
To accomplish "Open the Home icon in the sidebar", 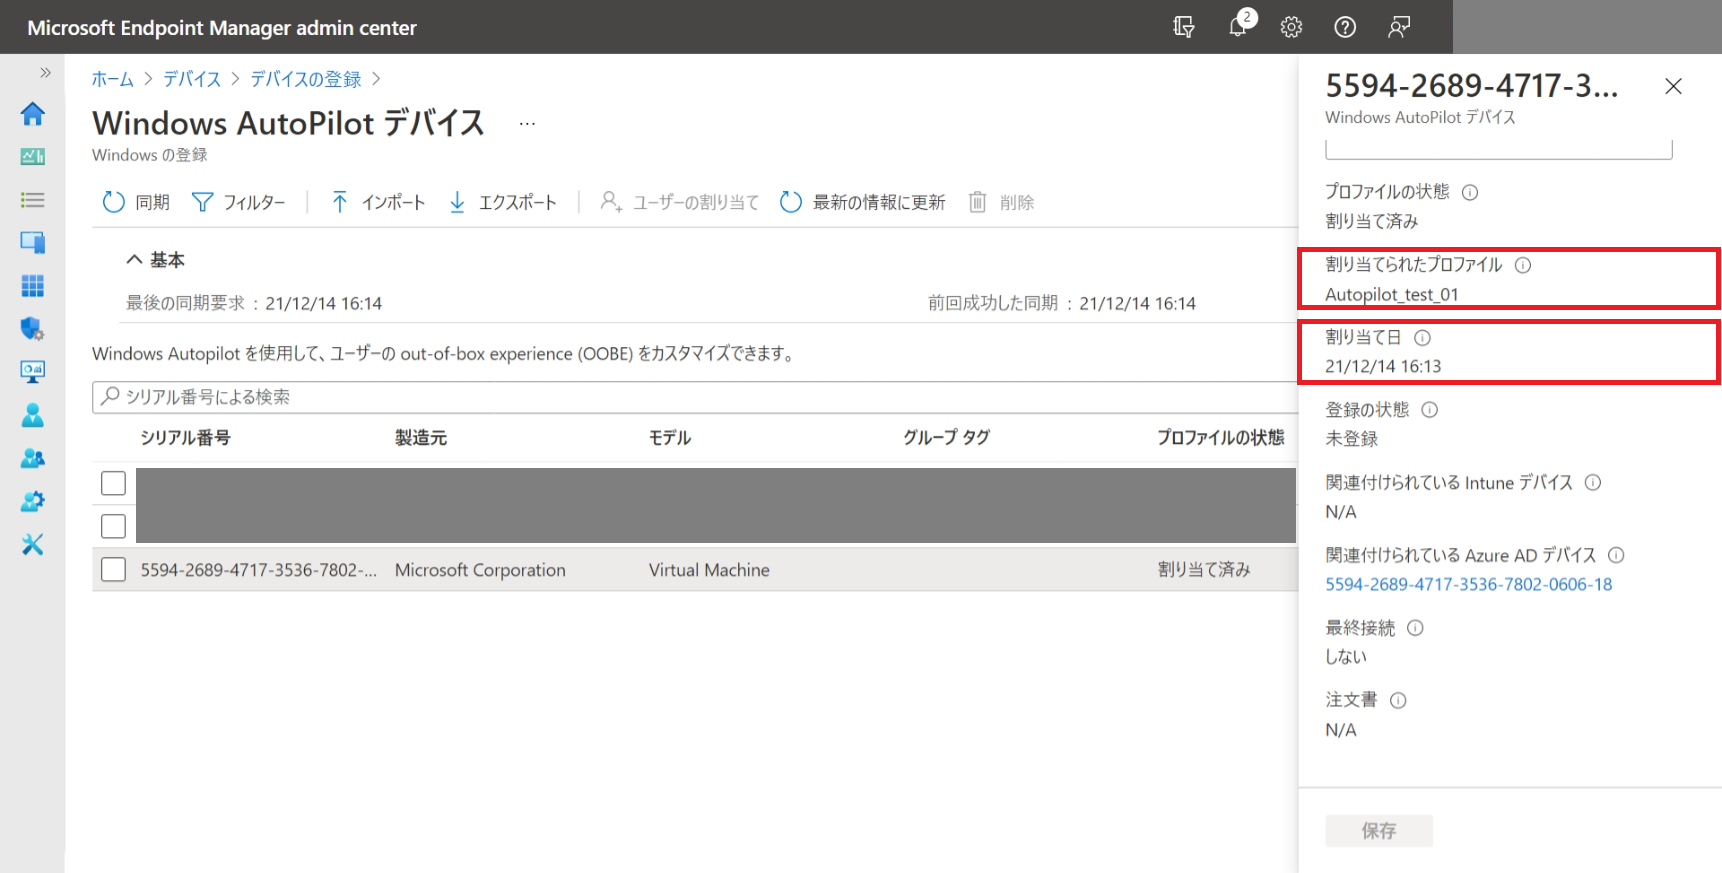I will [32, 114].
